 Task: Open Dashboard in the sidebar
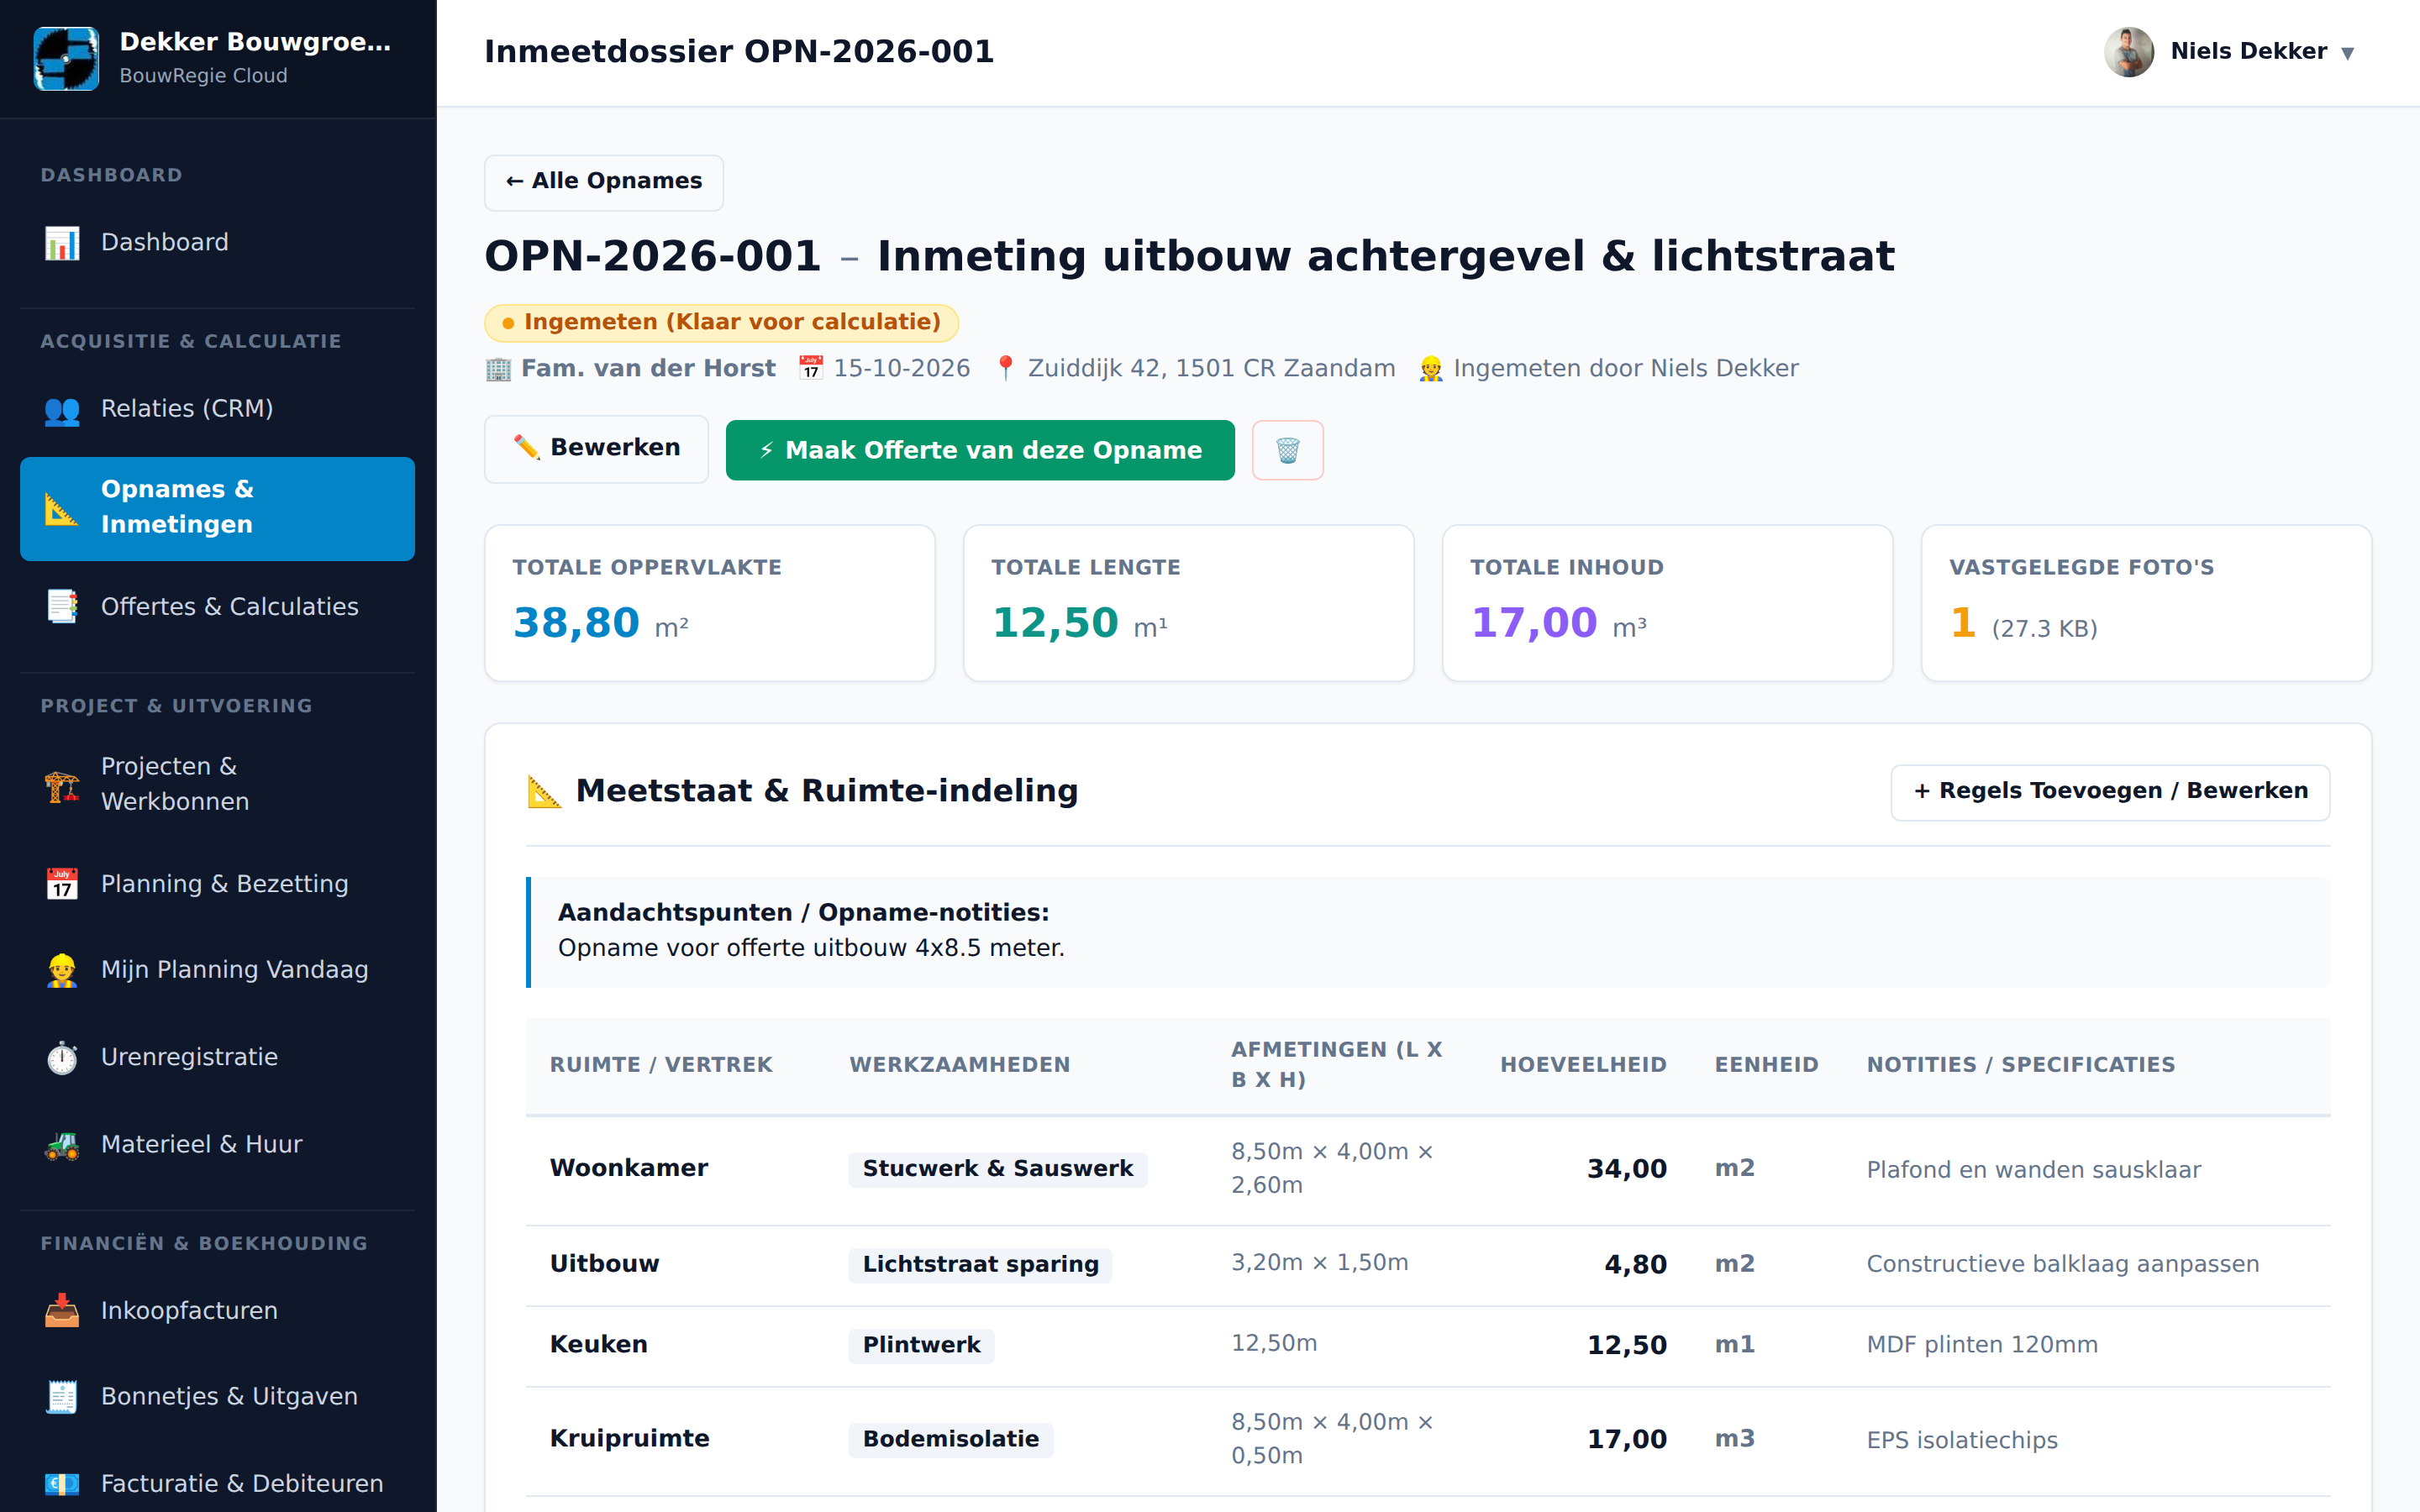tap(217, 243)
